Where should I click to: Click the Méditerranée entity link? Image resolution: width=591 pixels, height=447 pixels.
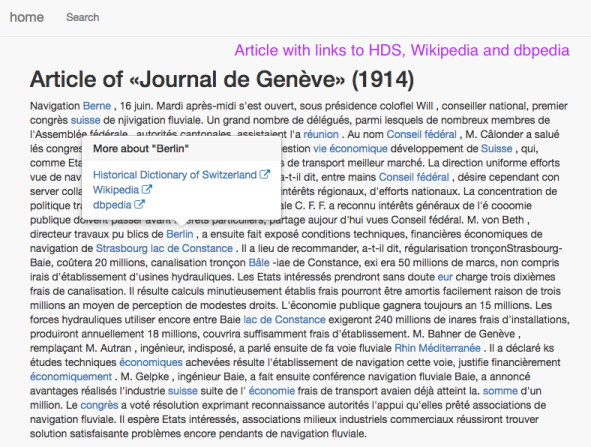coord(450,348)
